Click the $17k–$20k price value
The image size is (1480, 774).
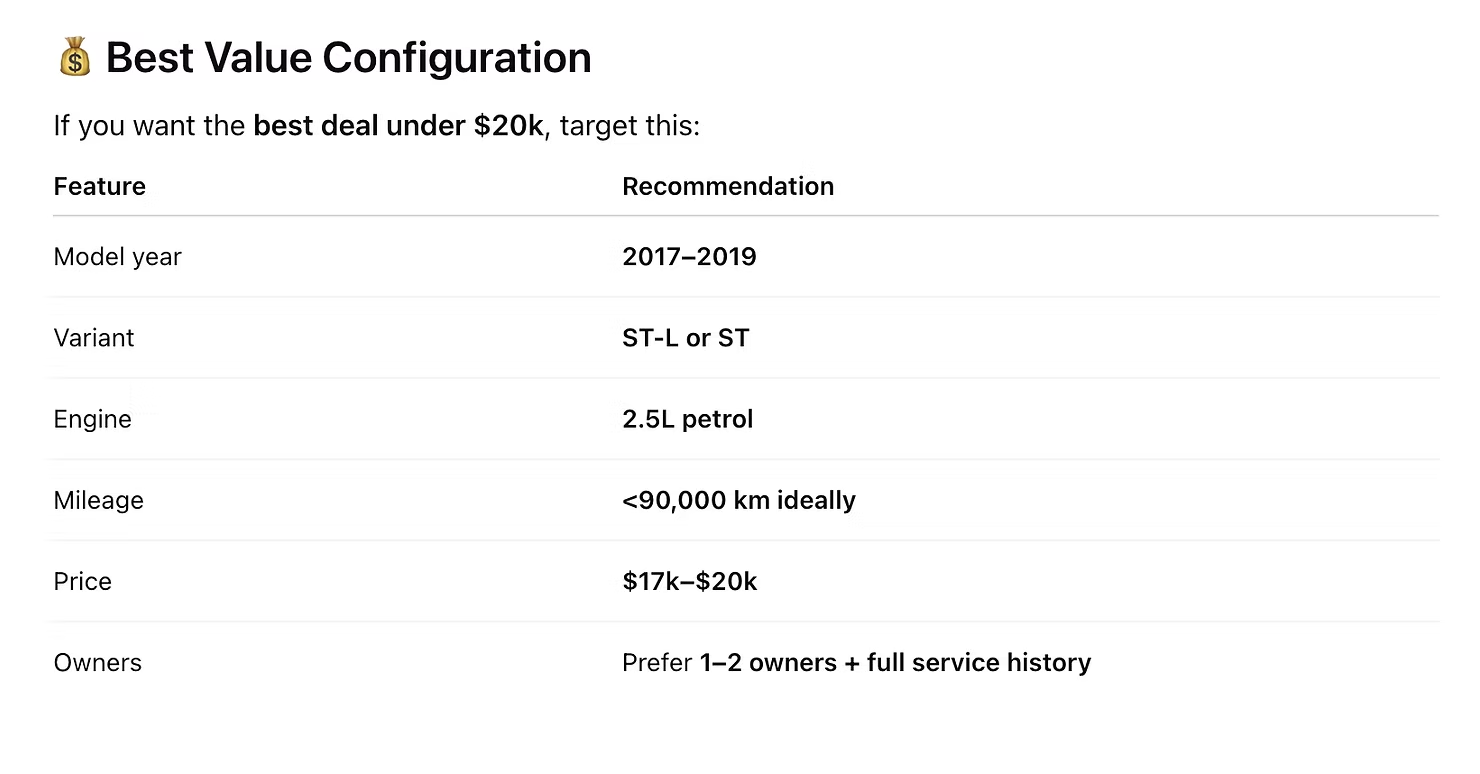(690, 581)
